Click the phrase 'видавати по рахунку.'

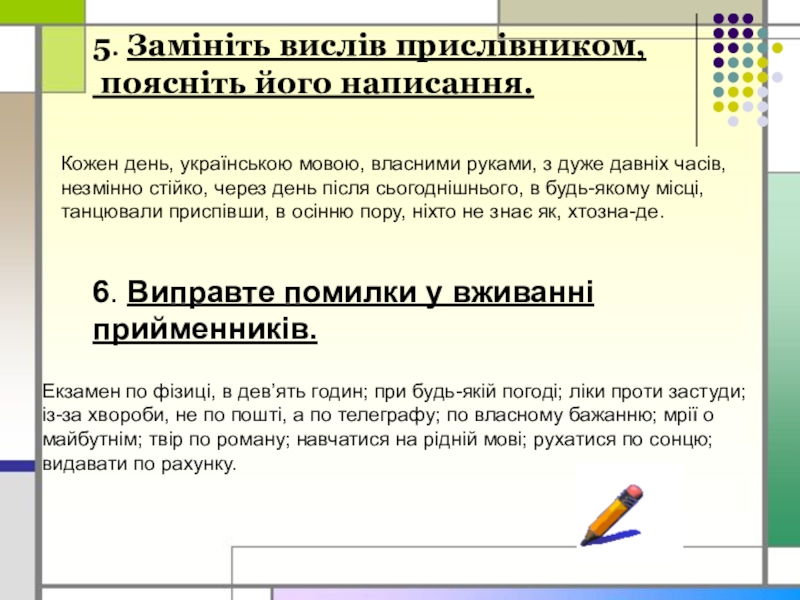pyautogui.click(x=139, y=464)
